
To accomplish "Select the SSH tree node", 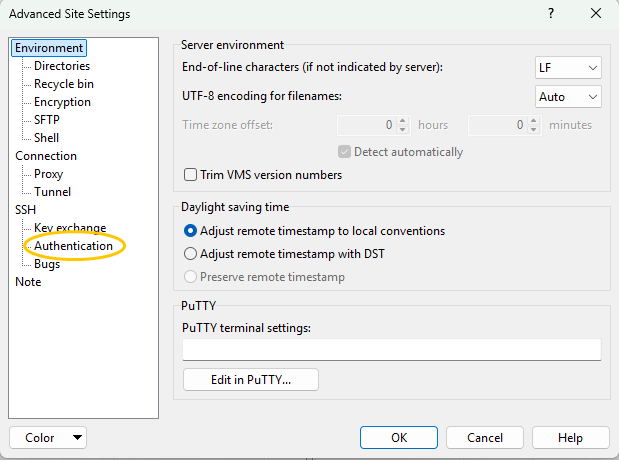I will 25,210.
